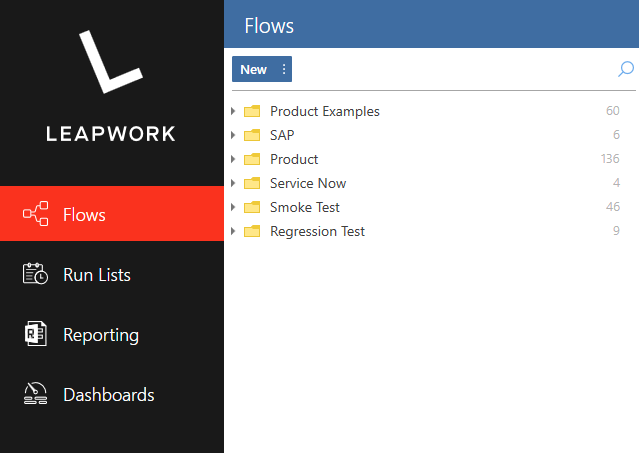
Task: Click the Dashboards gauge icon
Action: (x=35, y=394)
